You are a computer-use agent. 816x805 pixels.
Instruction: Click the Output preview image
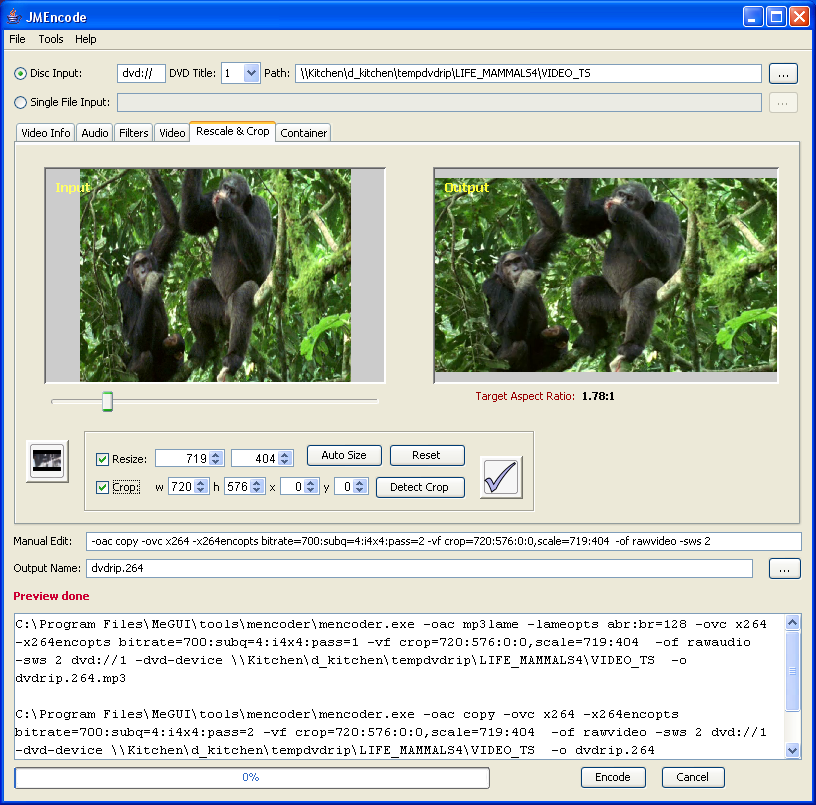(606, 275)
